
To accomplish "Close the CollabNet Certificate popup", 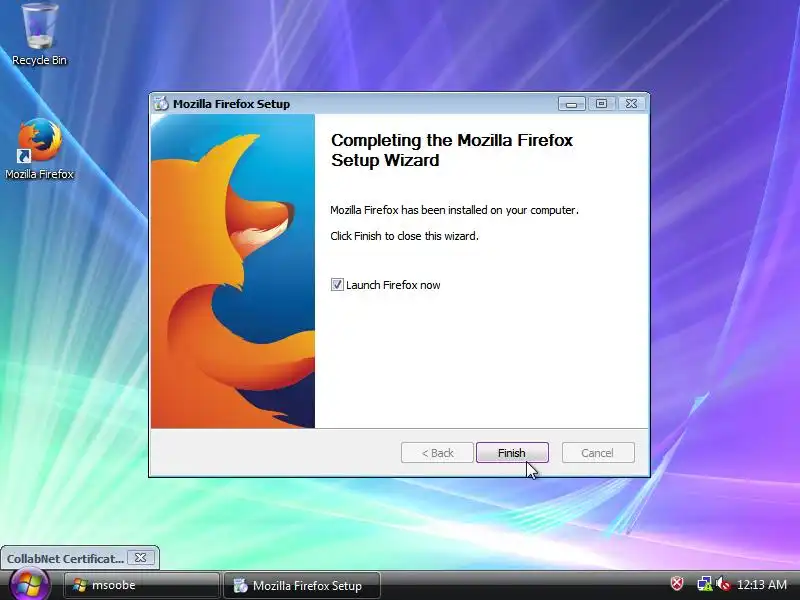I will pos(140,558).
